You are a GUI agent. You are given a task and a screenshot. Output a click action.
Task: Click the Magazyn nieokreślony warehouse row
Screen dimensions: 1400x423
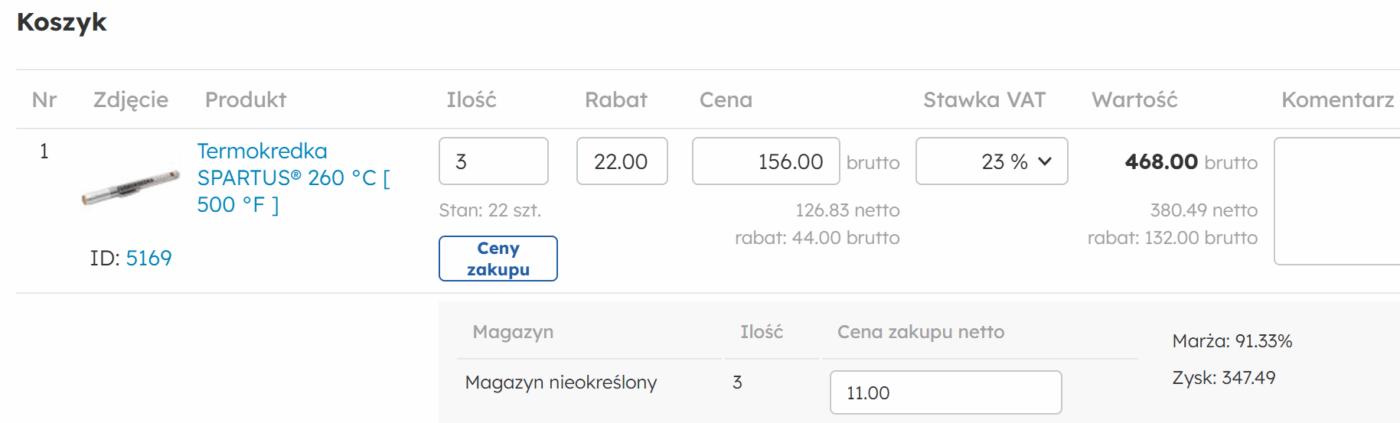[x=561, y=382]
